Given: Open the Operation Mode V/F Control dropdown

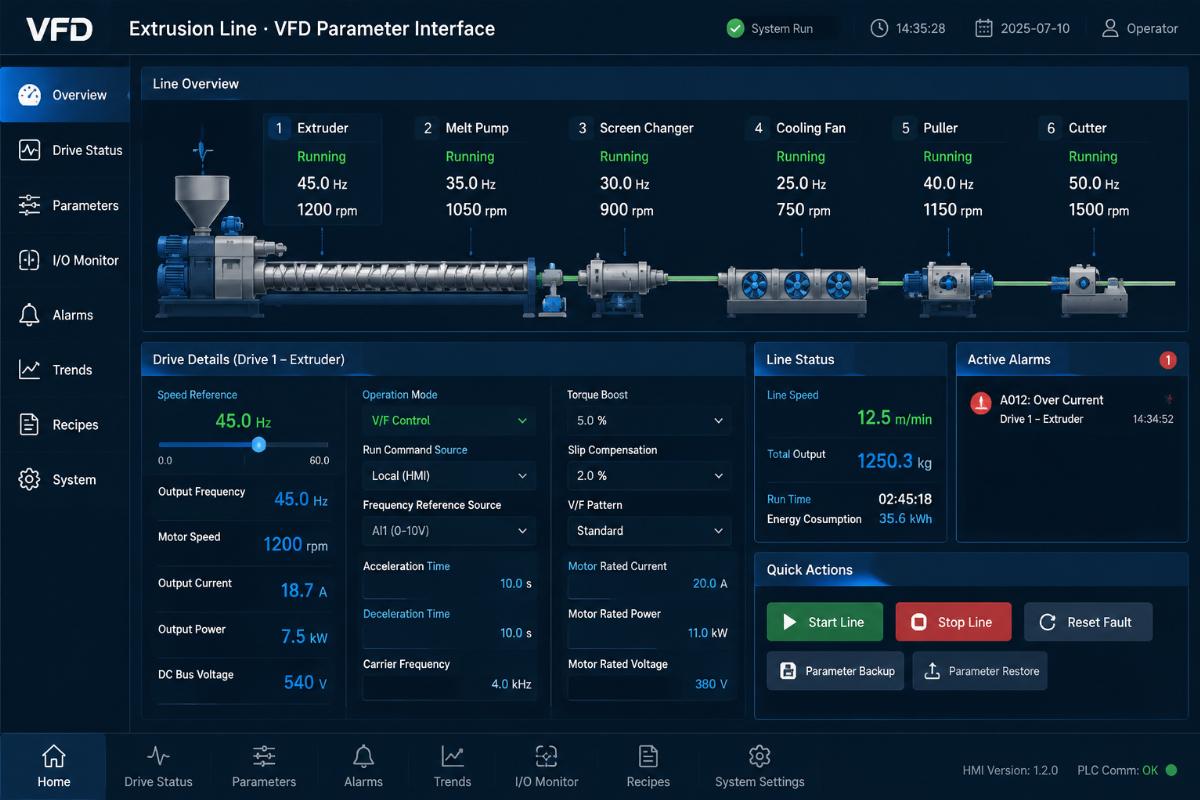Looking at the screenshot, I should [x=448, y=421].
